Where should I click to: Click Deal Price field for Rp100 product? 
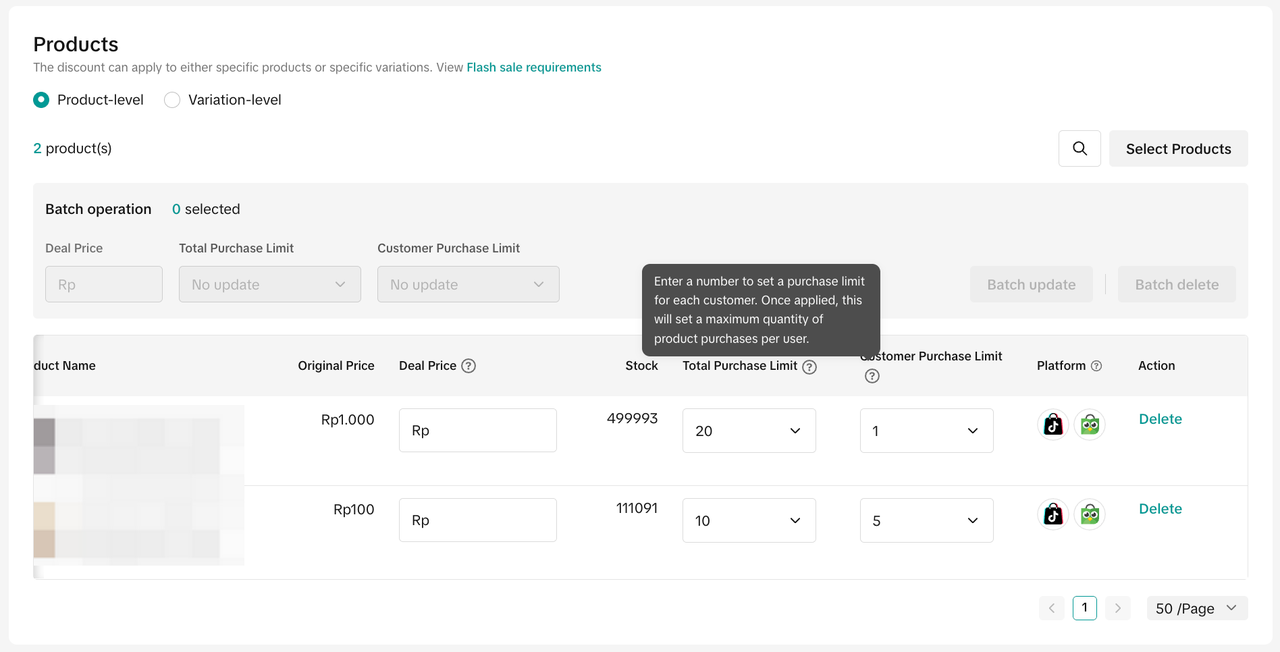[x=478, y=521]
